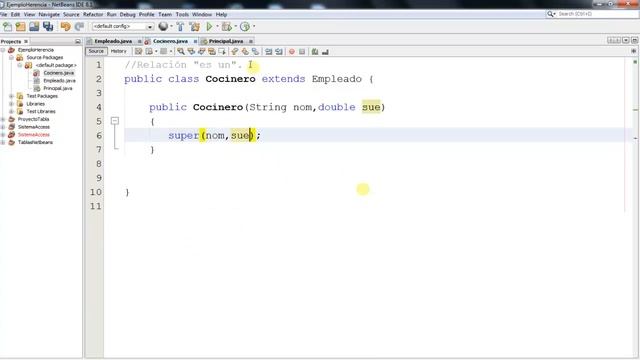
Task: Open the Refactor menu
Action: 93,14
